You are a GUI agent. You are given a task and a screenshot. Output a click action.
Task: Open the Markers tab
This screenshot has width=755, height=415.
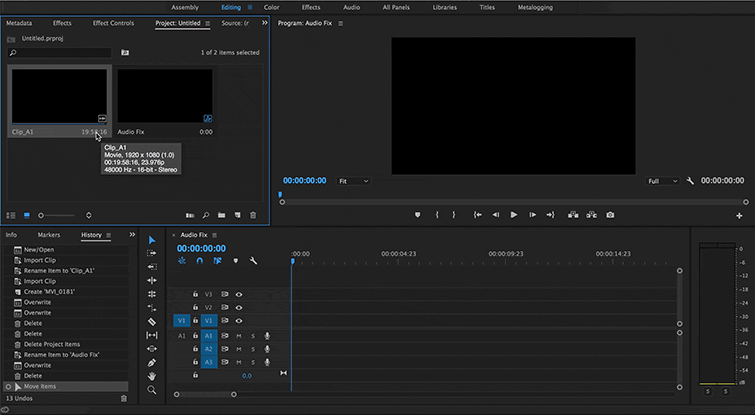pyautogui.click(x=49, y=235)
